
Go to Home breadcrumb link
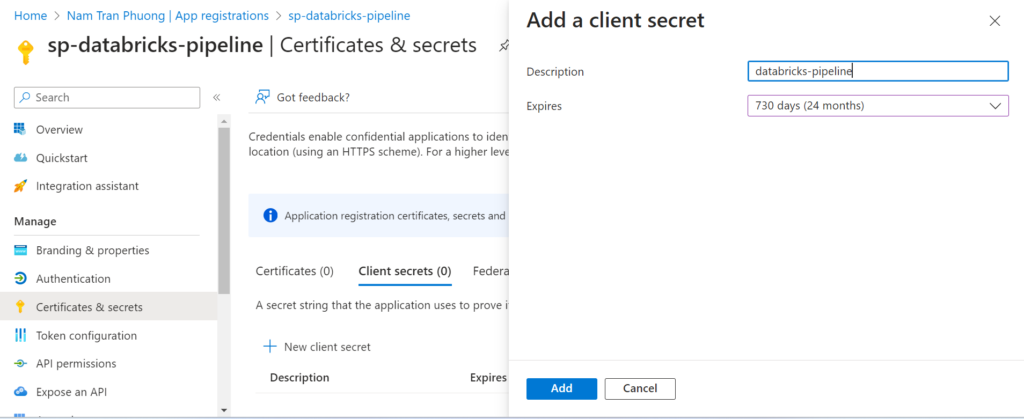pos(31,16)
